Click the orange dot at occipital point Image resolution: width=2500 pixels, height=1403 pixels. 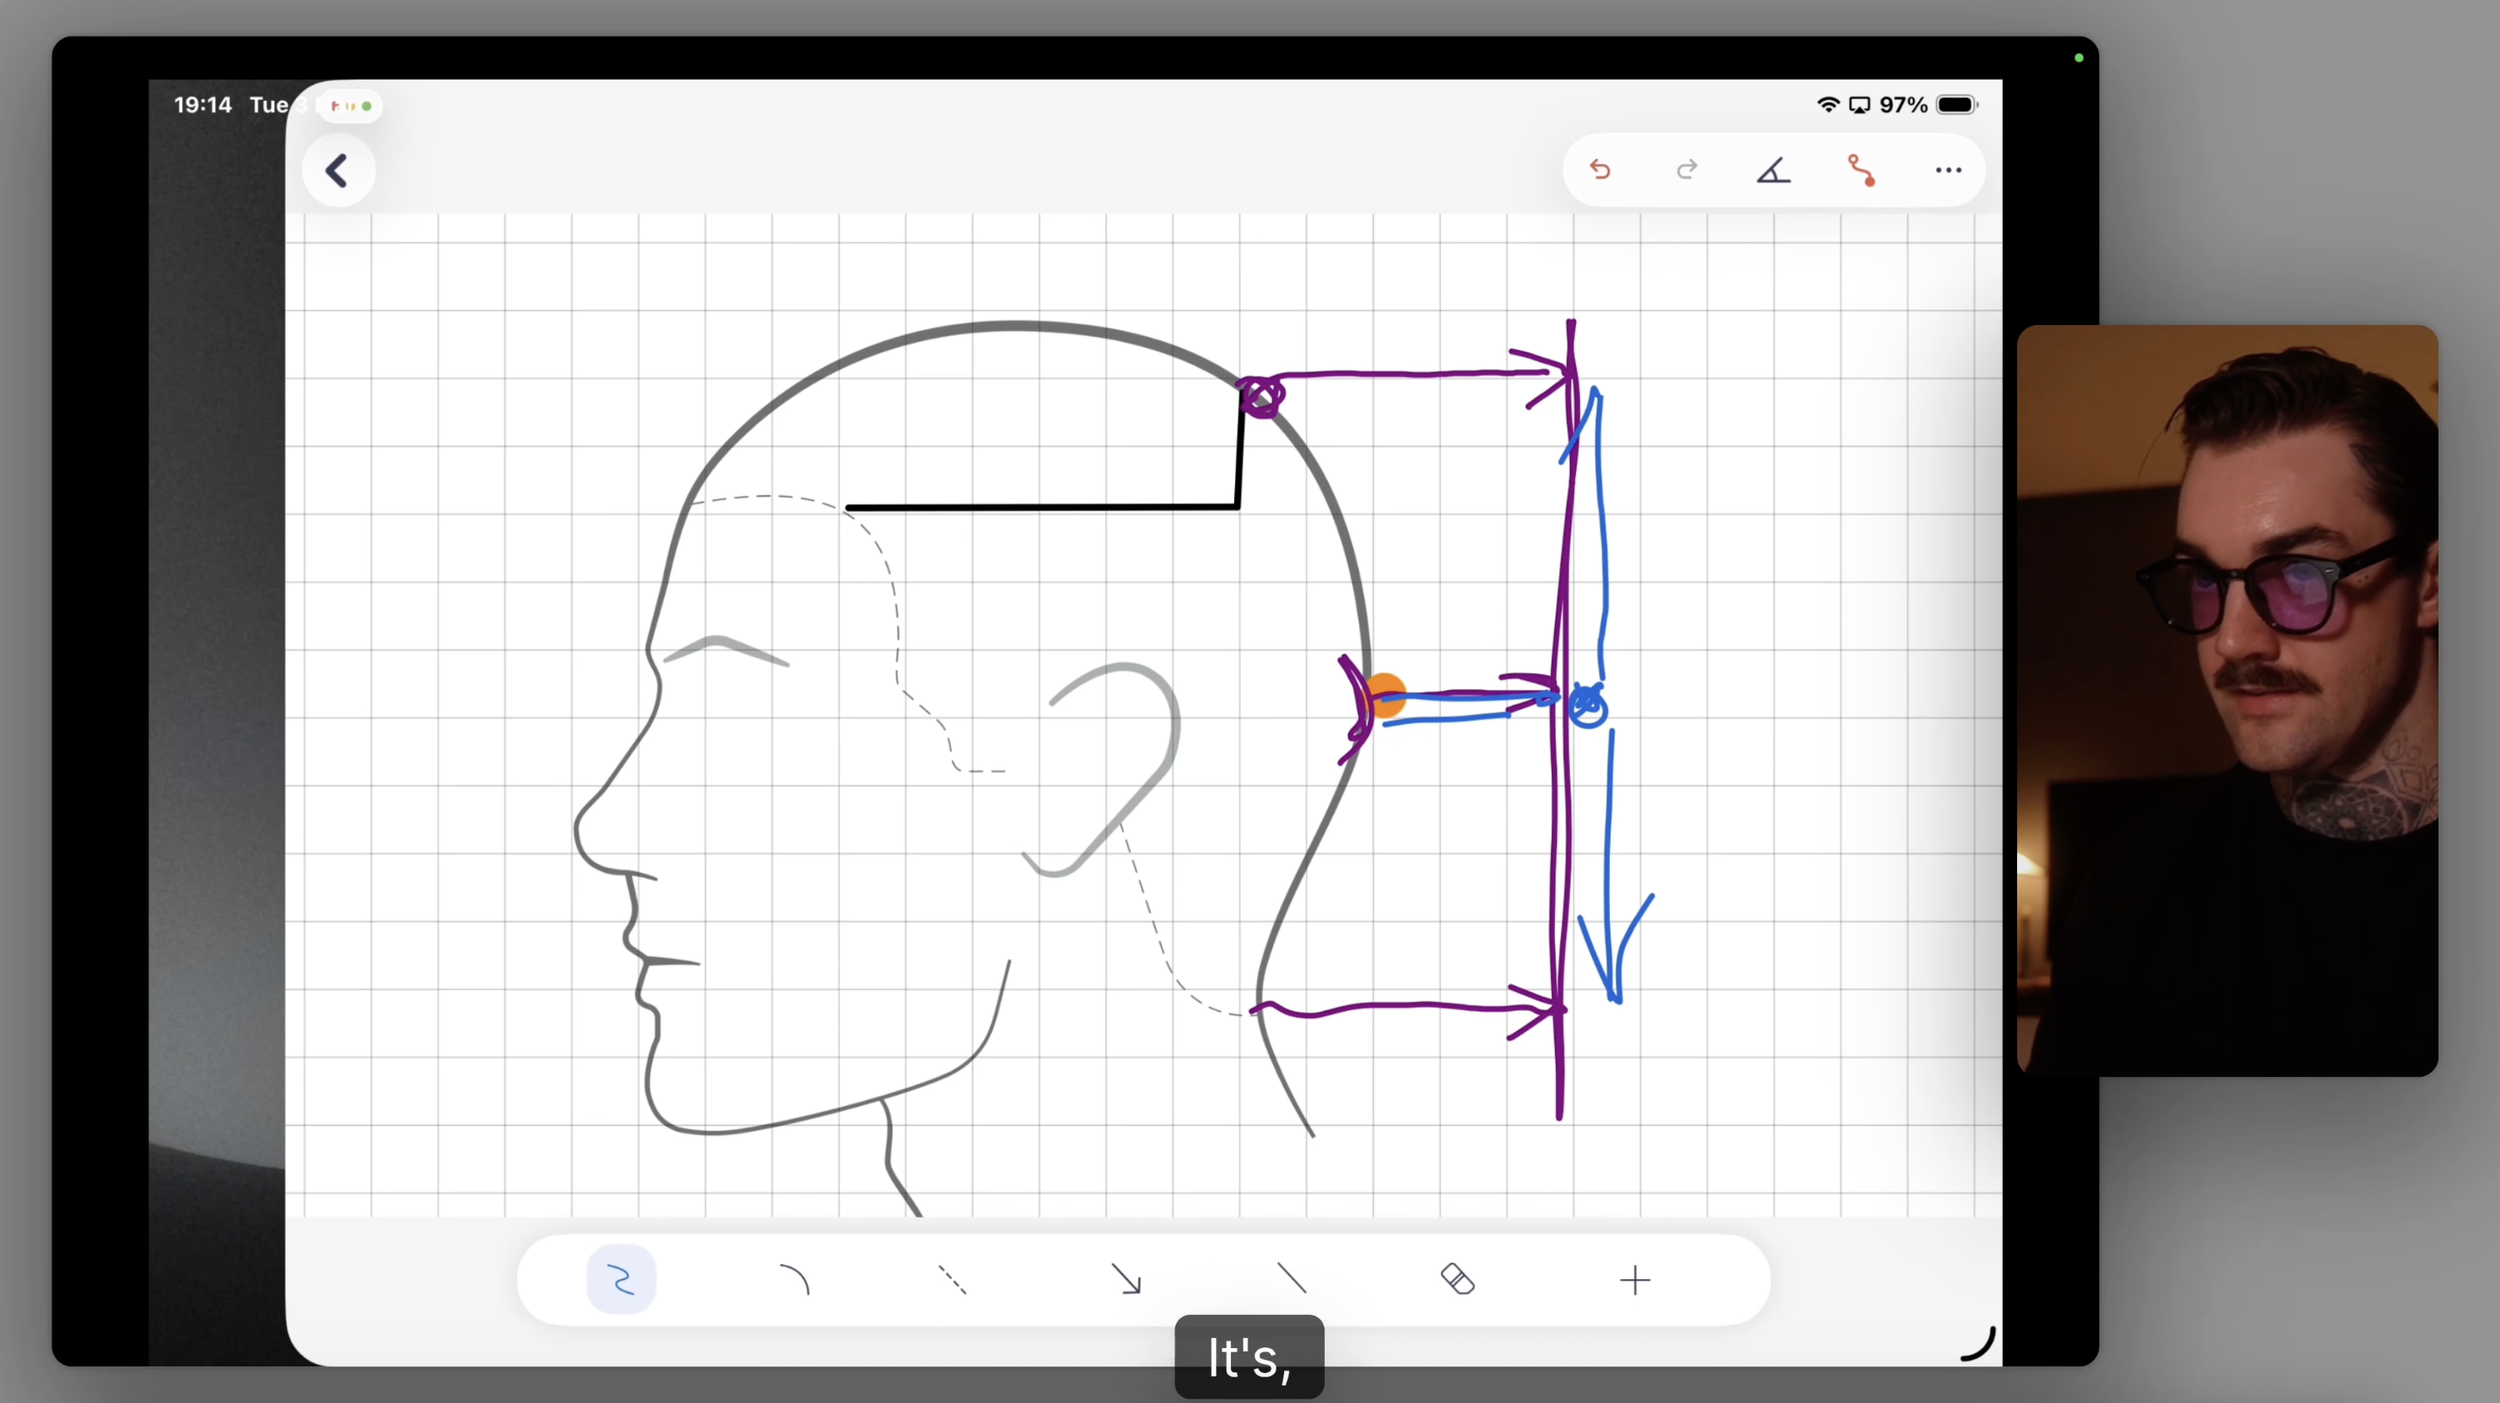point(1387,696)
